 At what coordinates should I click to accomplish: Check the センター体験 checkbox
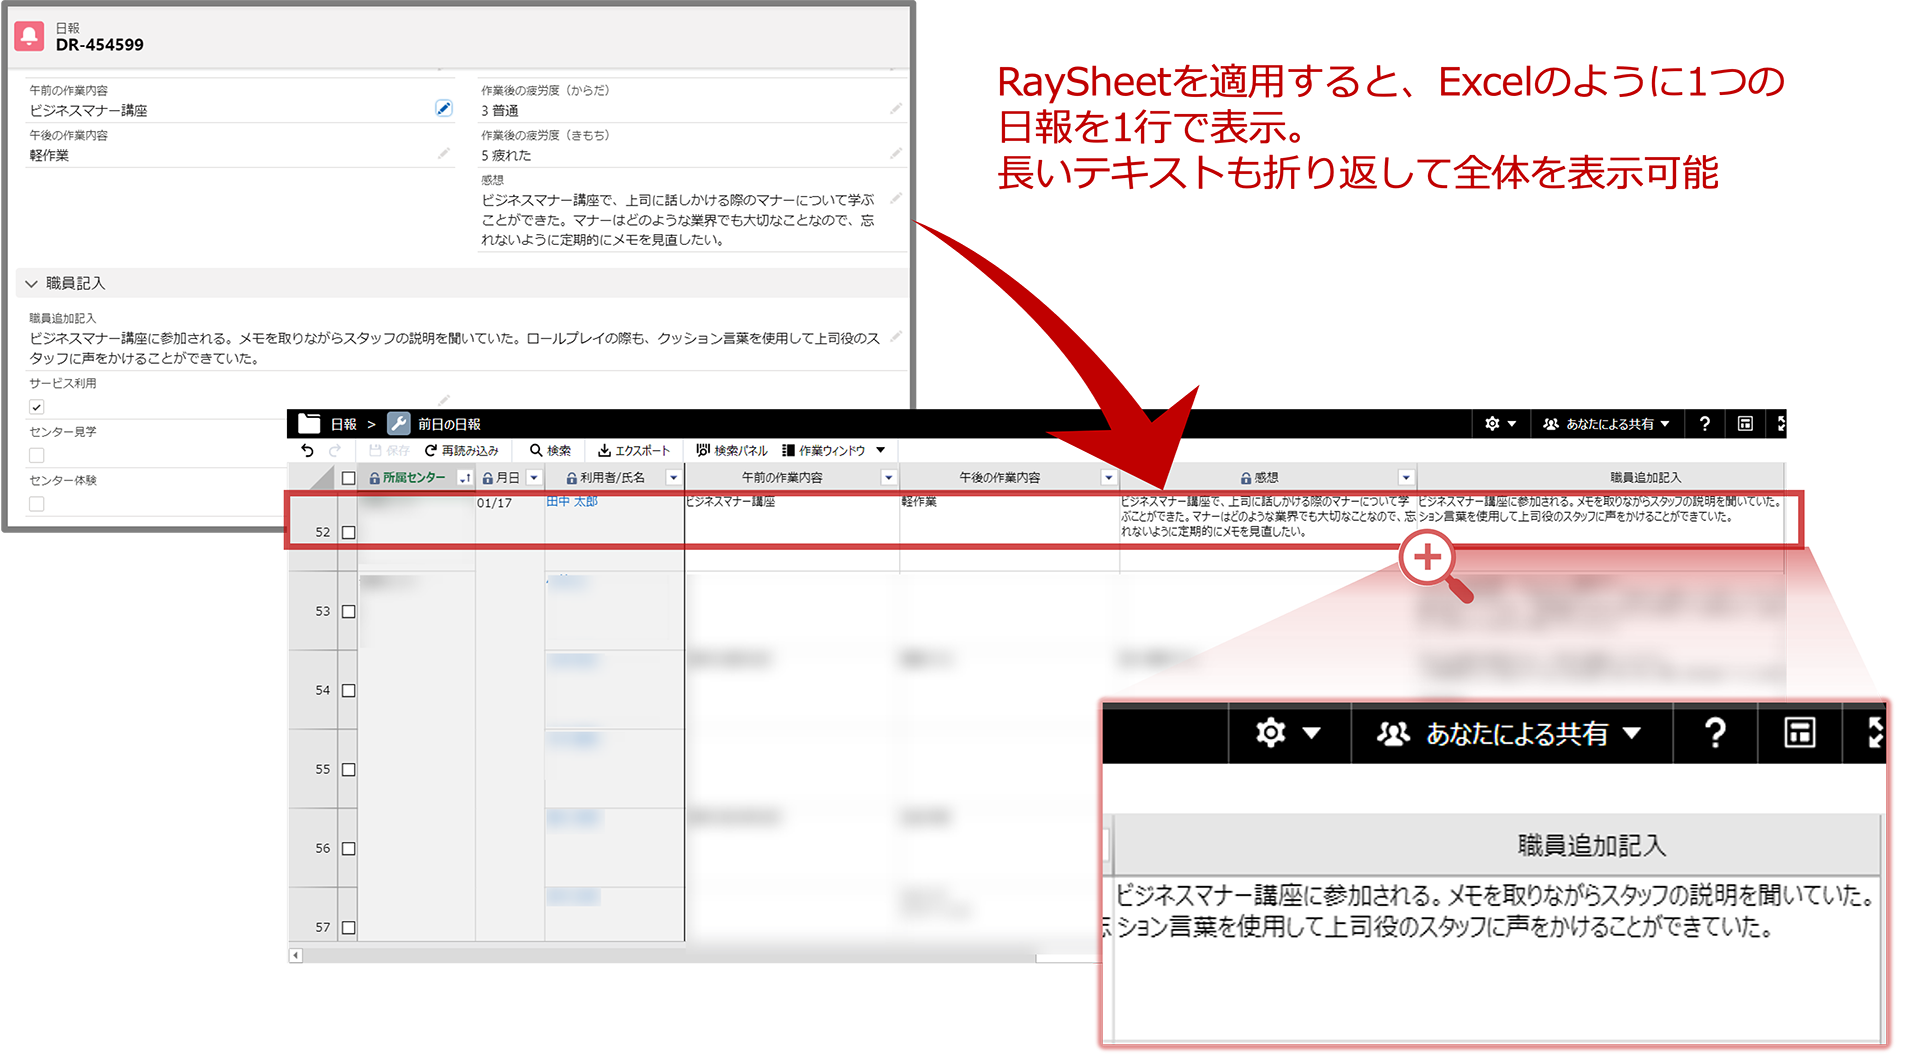37,504
